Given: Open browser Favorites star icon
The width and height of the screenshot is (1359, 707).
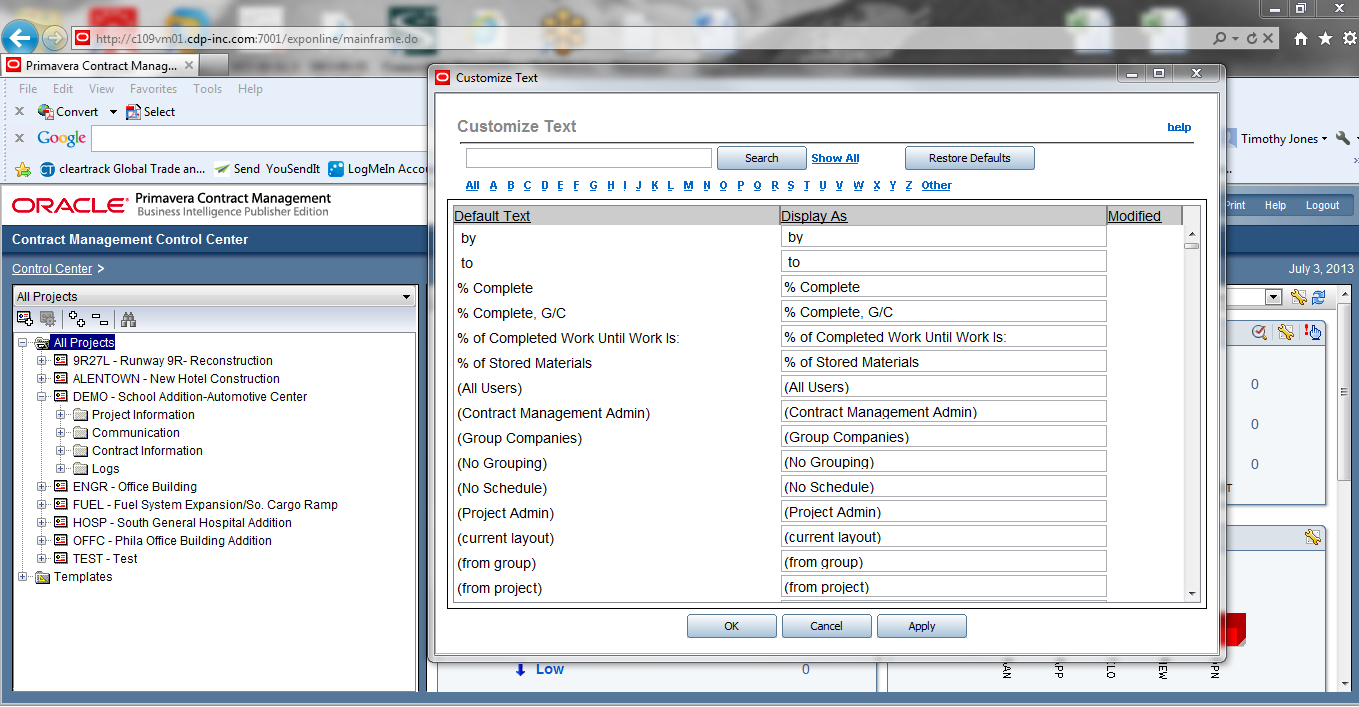Looking at the screenshot, I should click(1325, 38).
